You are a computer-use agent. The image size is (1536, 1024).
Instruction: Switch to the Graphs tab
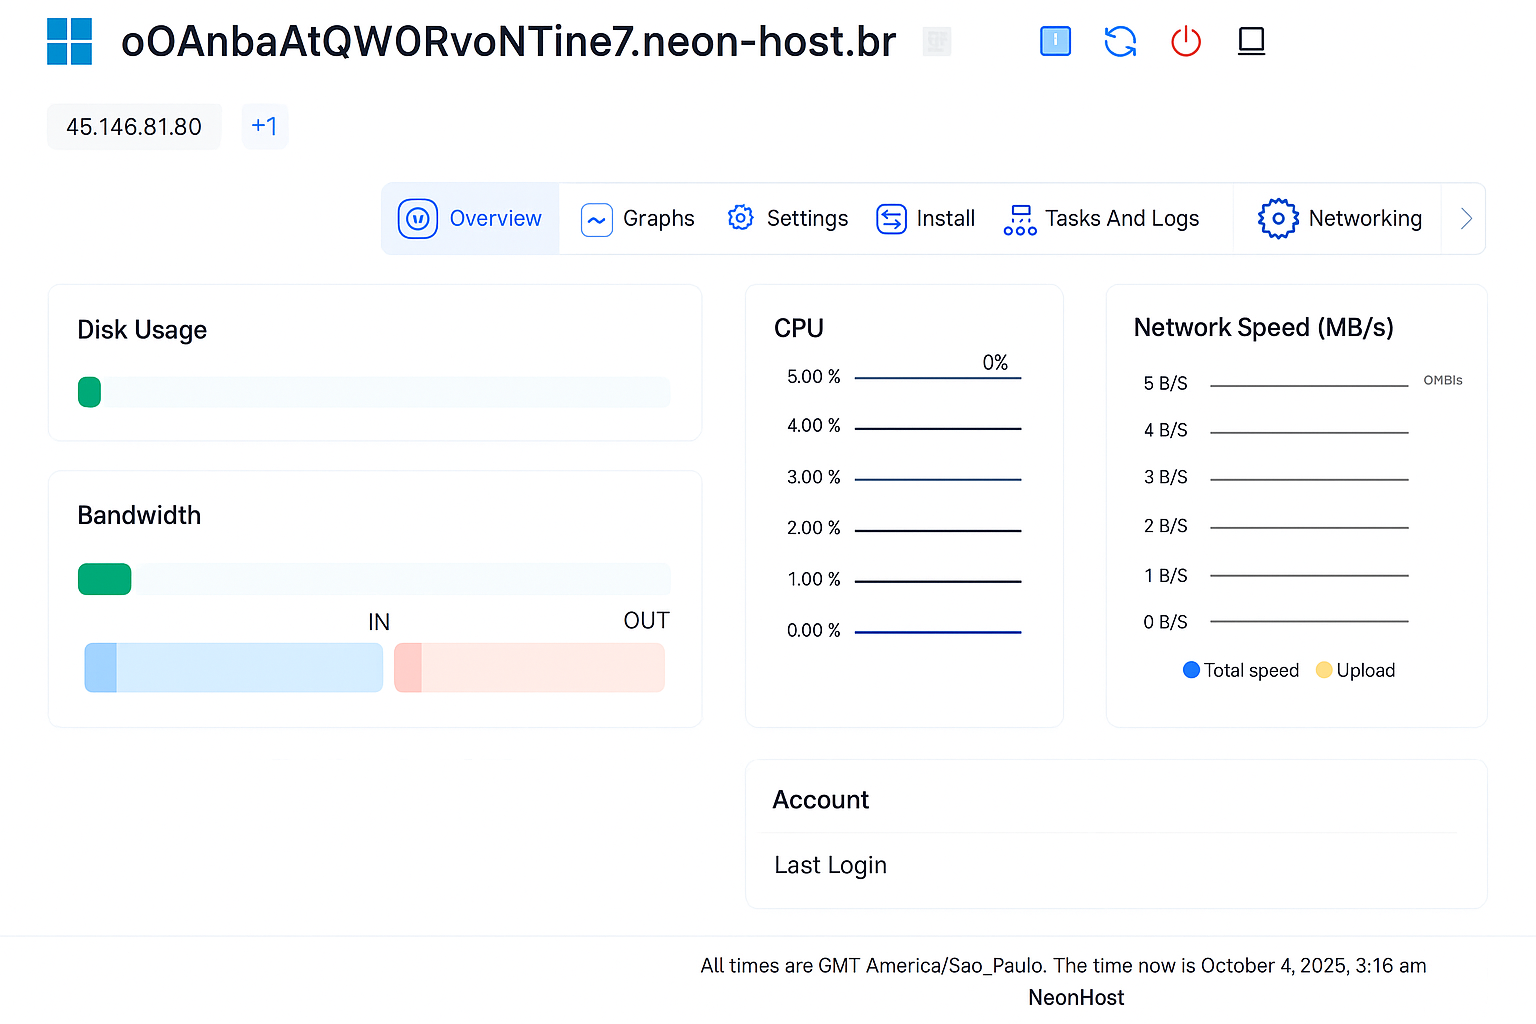click(x=638, y=218)
